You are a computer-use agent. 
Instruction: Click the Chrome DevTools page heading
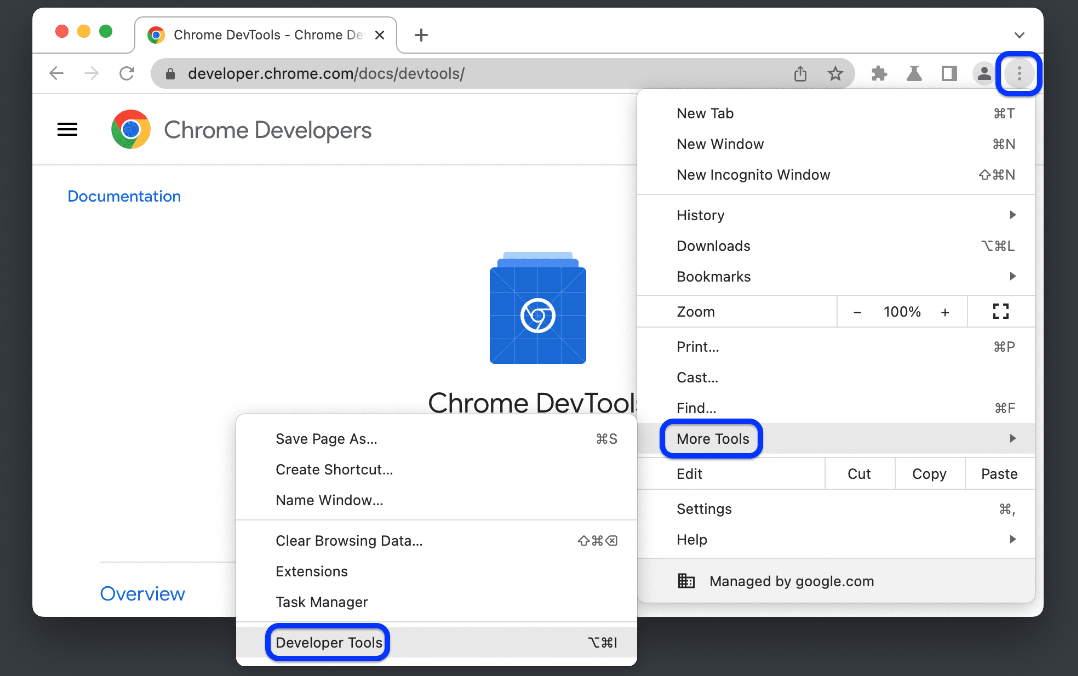point(533,403)
